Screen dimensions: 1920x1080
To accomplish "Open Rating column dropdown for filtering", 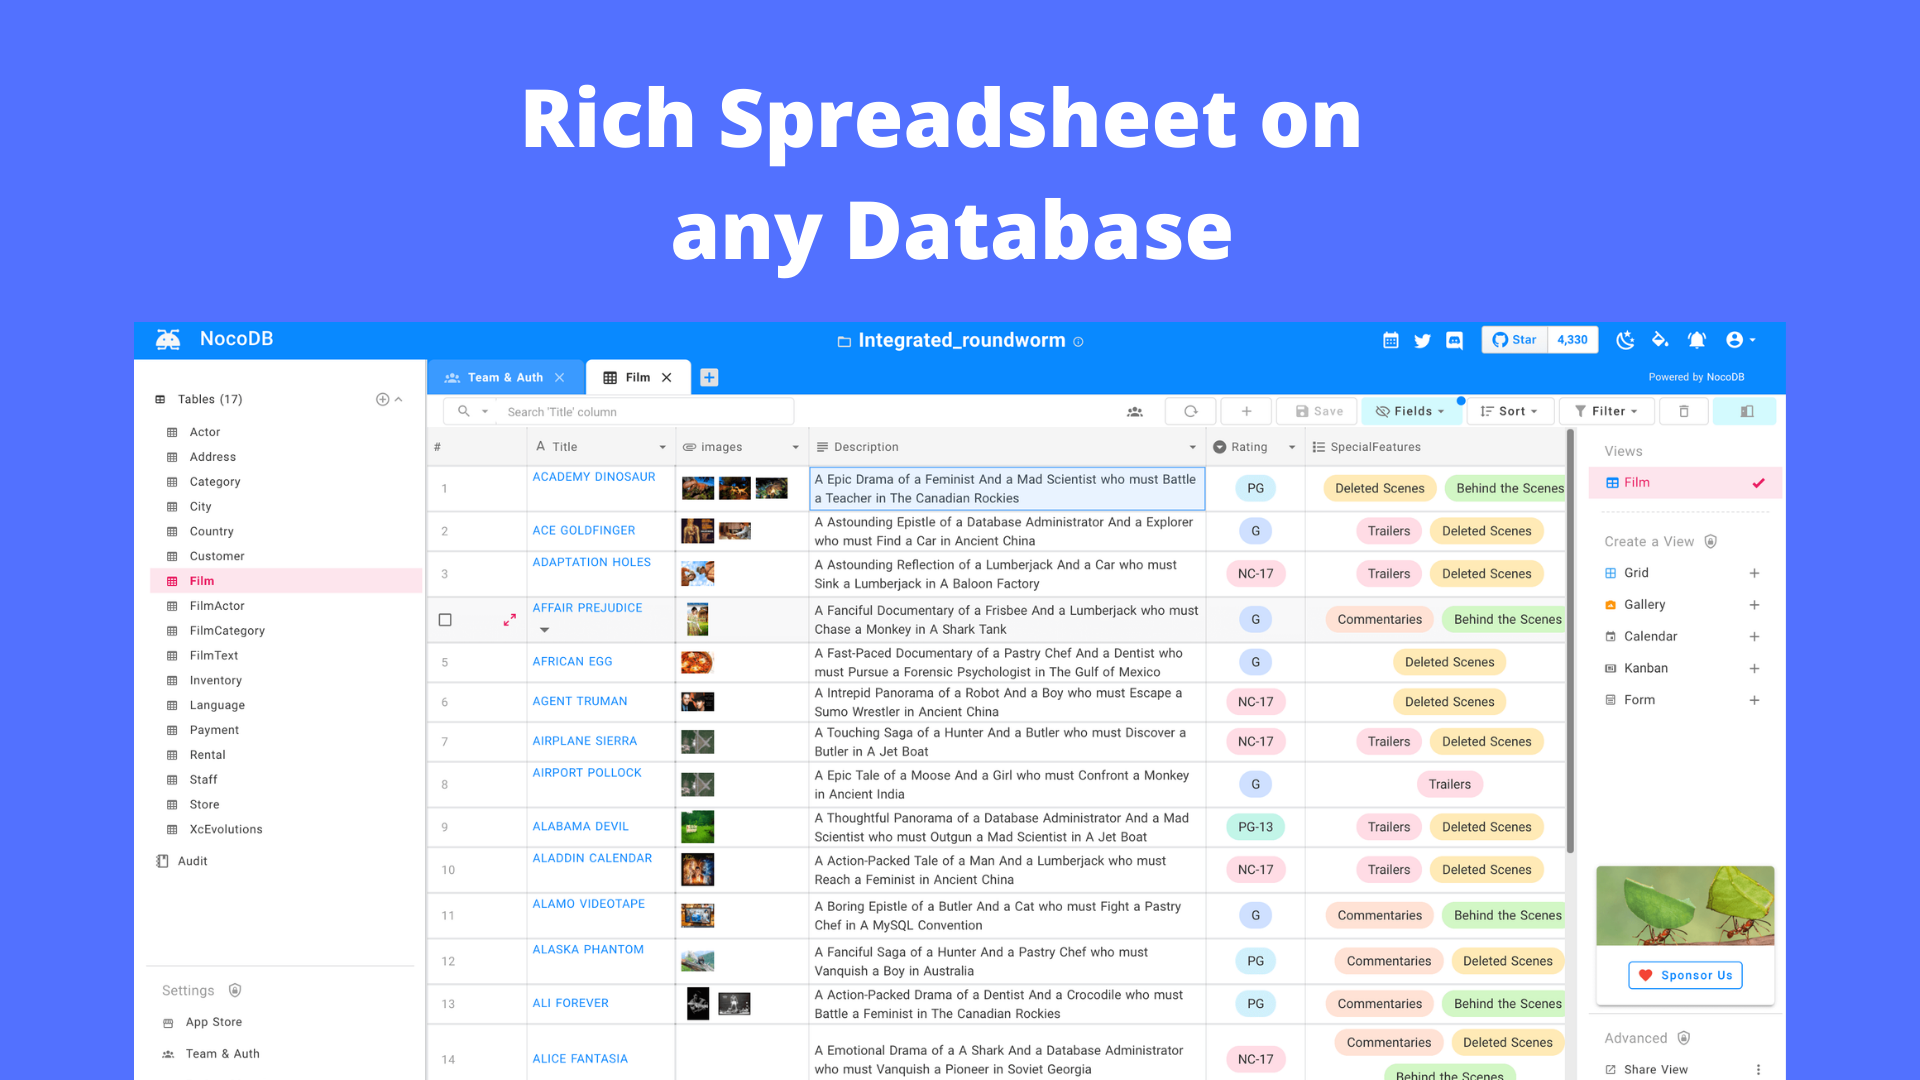I will click(1292, 447).
